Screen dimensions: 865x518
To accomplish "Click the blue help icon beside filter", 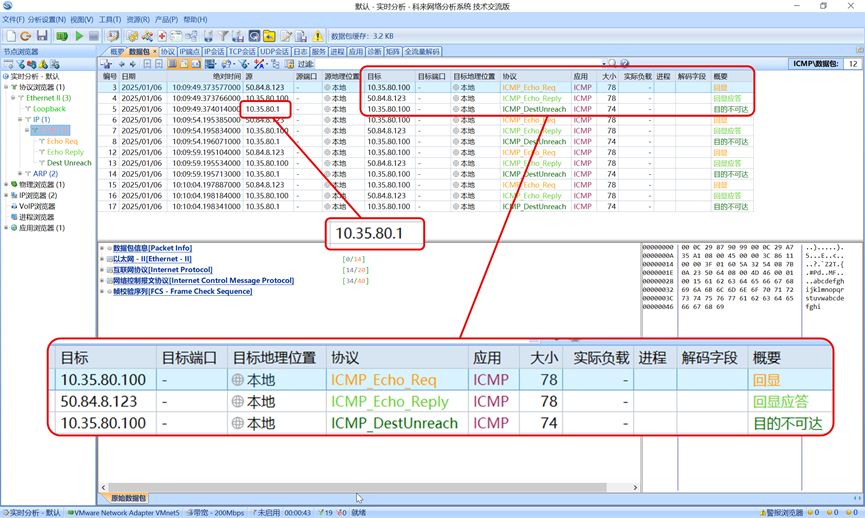I will point(624,63).
